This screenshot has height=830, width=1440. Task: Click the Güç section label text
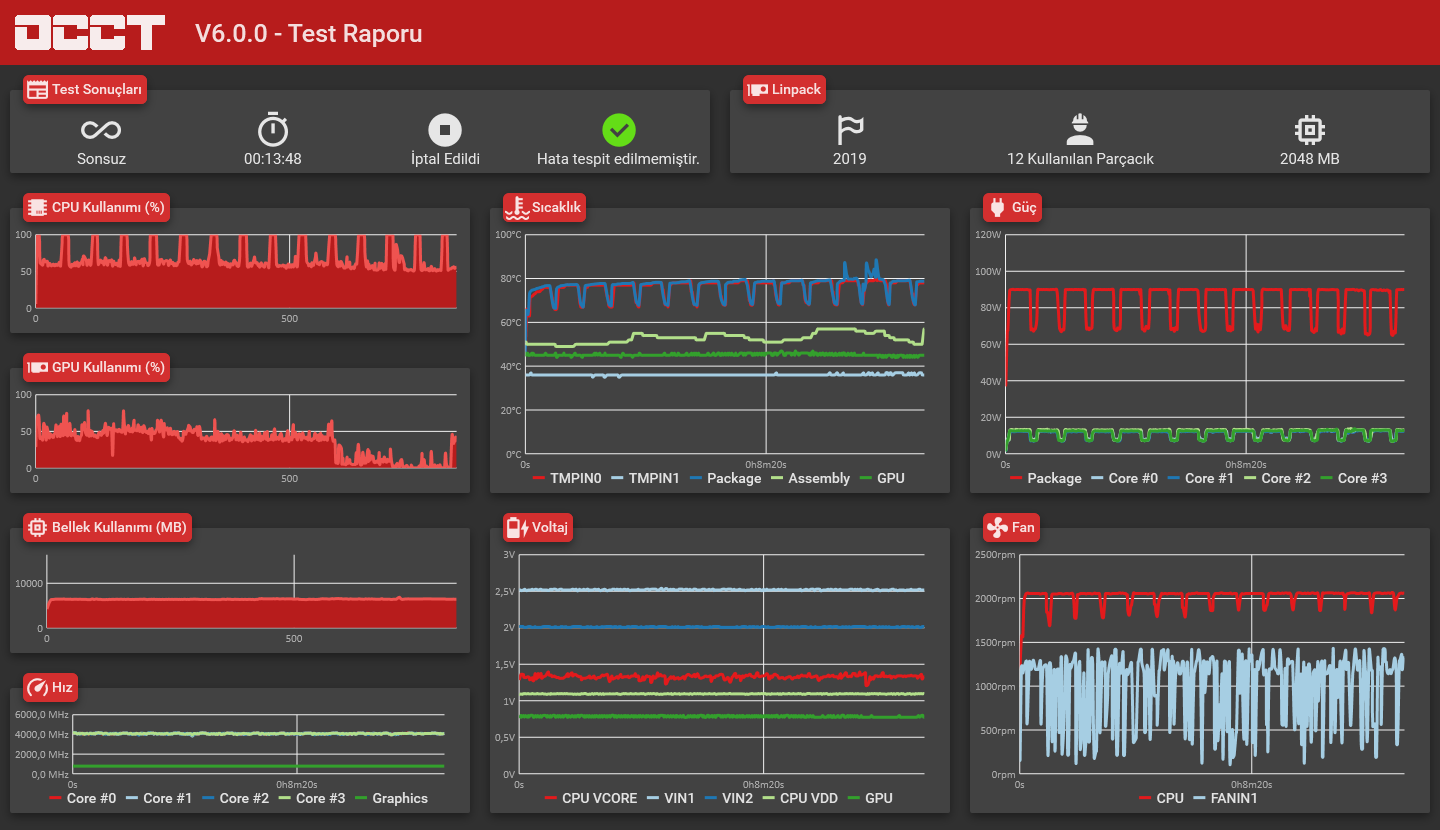point(1024,208)
